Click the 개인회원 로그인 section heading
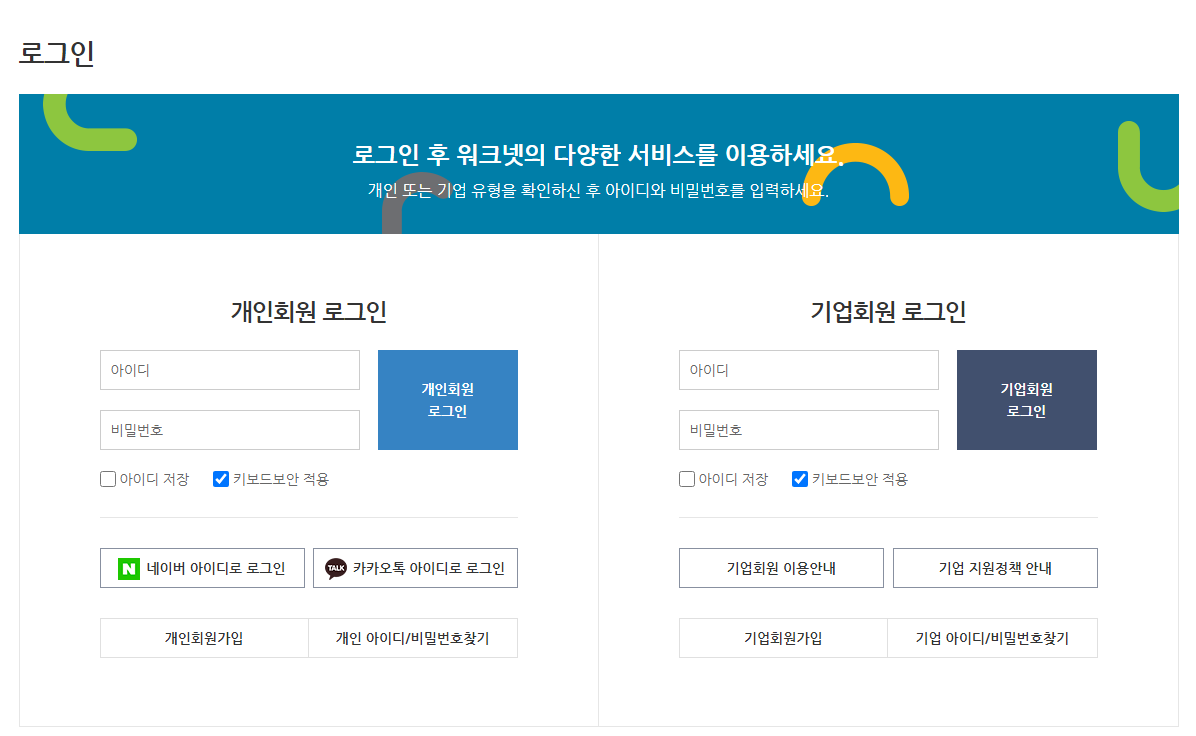This screenshot has width=1196, height=736. tap(309, 312)
